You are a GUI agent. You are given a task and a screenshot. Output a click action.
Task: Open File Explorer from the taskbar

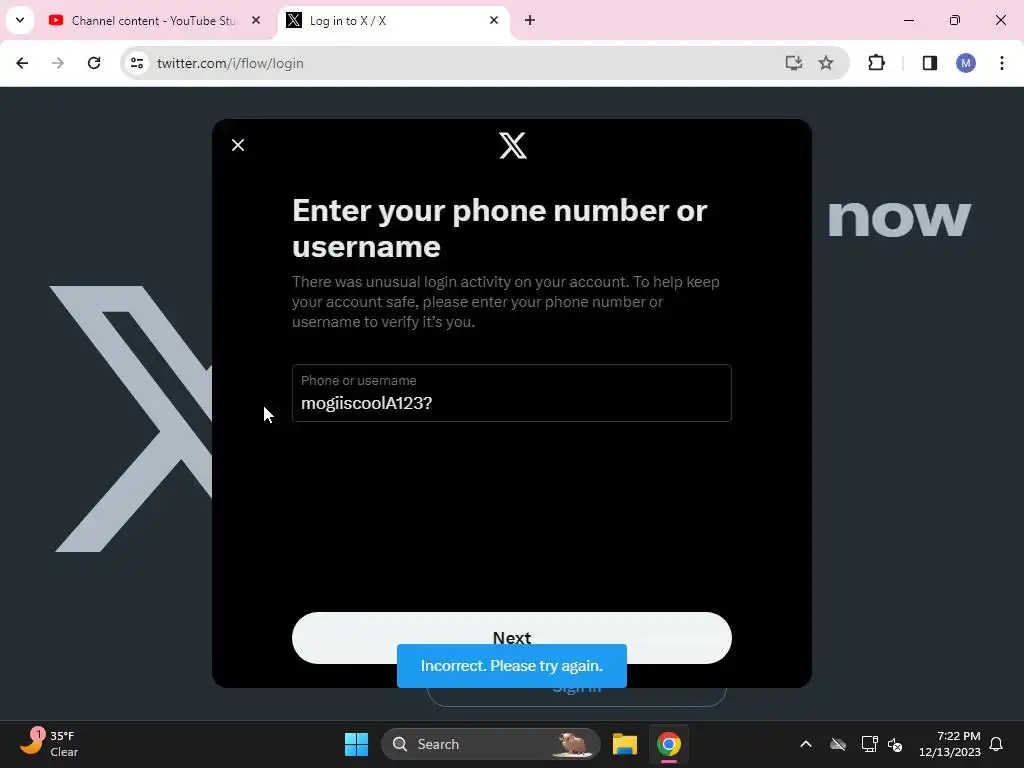[624, 744]
